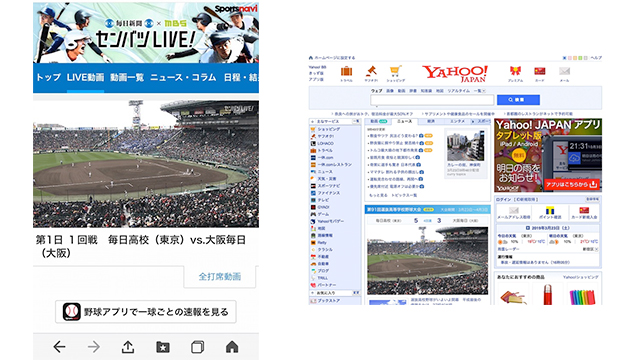Tap the browser forward arrow
The height and width of the screenshot is (360, 640).
[94, 347]
